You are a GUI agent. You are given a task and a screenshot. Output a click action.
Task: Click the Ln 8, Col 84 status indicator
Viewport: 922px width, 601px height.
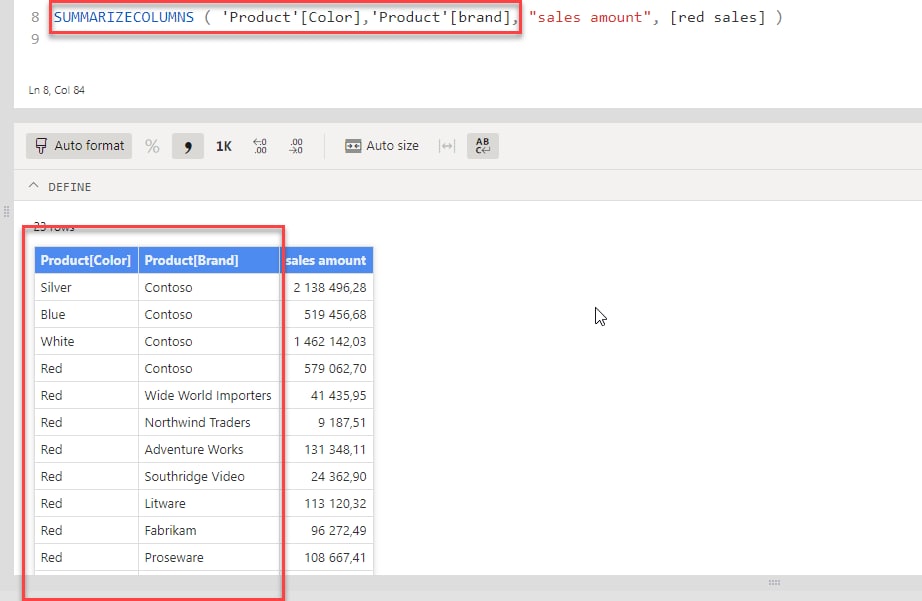56,90
